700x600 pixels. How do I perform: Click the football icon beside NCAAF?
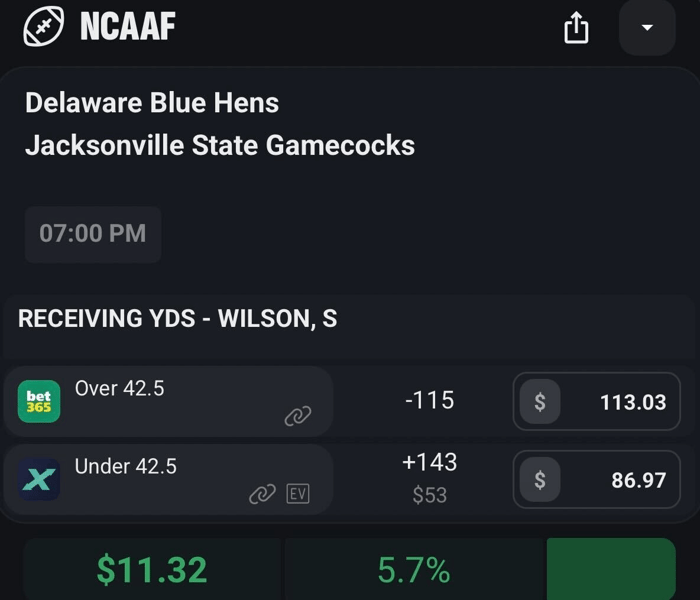[43, 26]
